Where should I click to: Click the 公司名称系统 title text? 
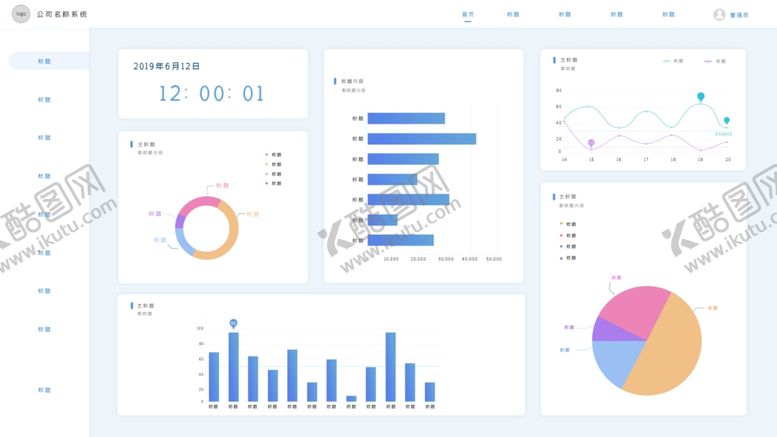[x=62, y=15]
